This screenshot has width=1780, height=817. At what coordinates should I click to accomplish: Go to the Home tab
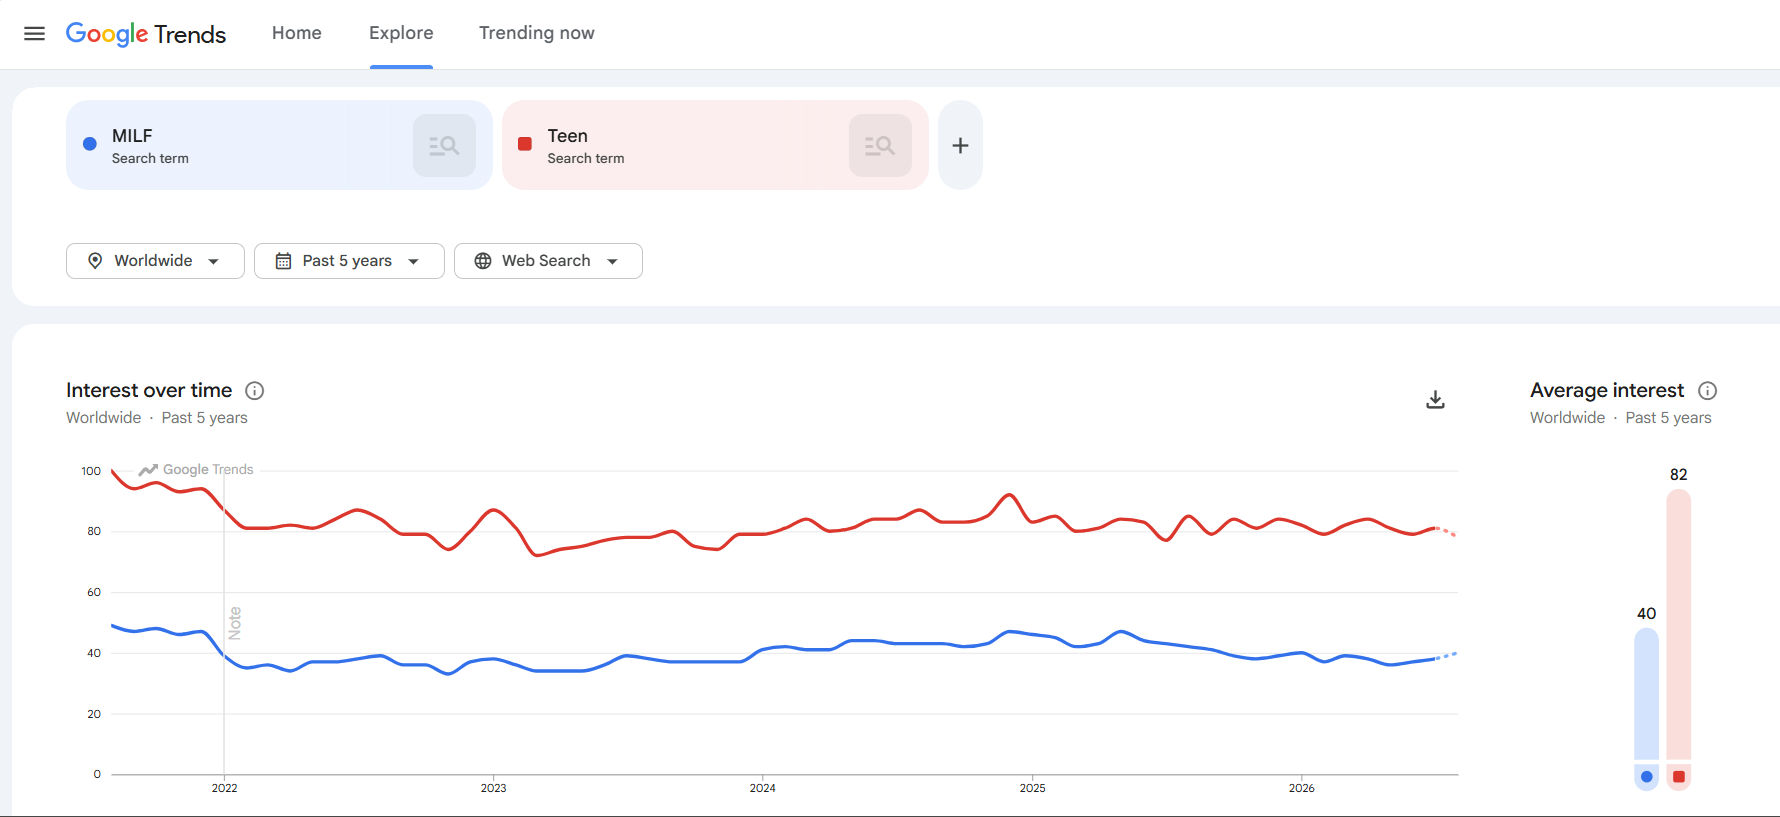297,33
